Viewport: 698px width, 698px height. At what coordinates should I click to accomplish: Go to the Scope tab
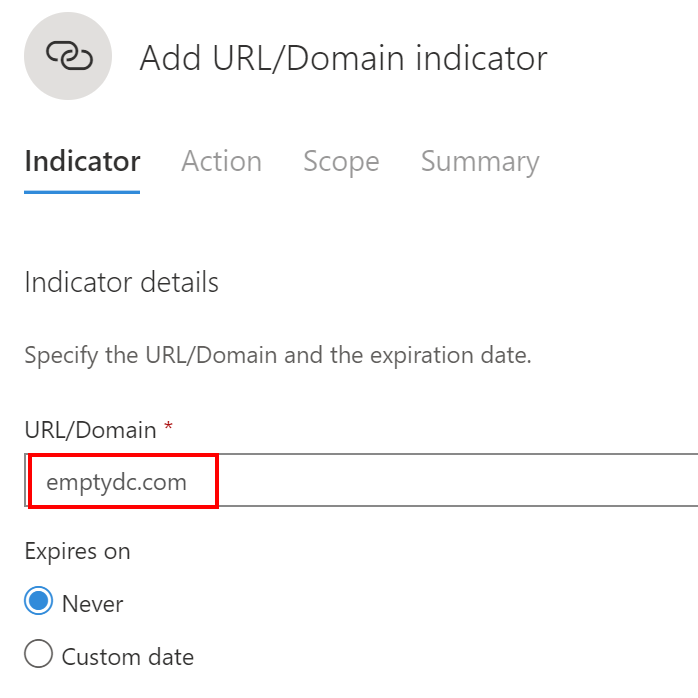click(341, 162)
